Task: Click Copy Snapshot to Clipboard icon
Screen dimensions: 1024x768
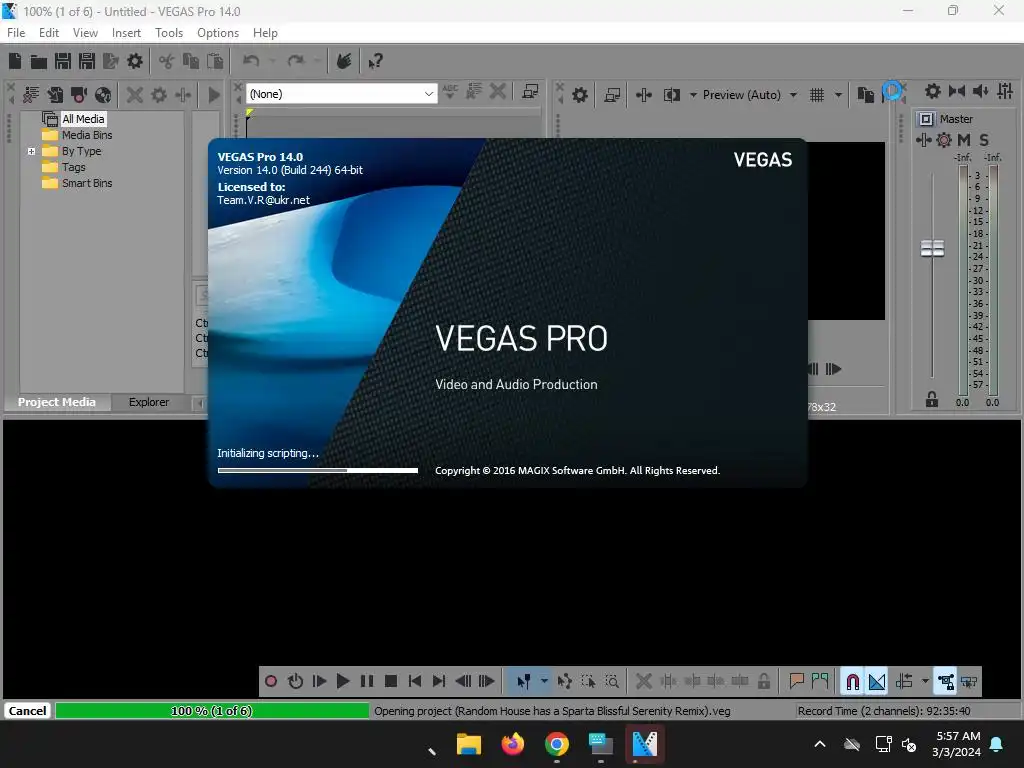Action: click(x=866, y=95)
